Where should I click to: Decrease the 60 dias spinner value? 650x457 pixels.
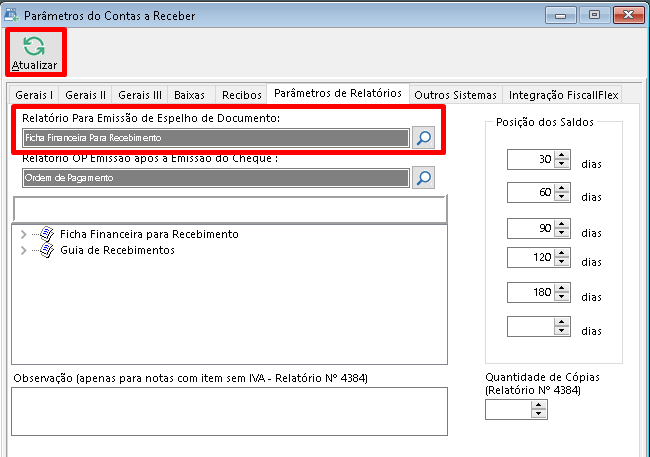tap(562, 197)
